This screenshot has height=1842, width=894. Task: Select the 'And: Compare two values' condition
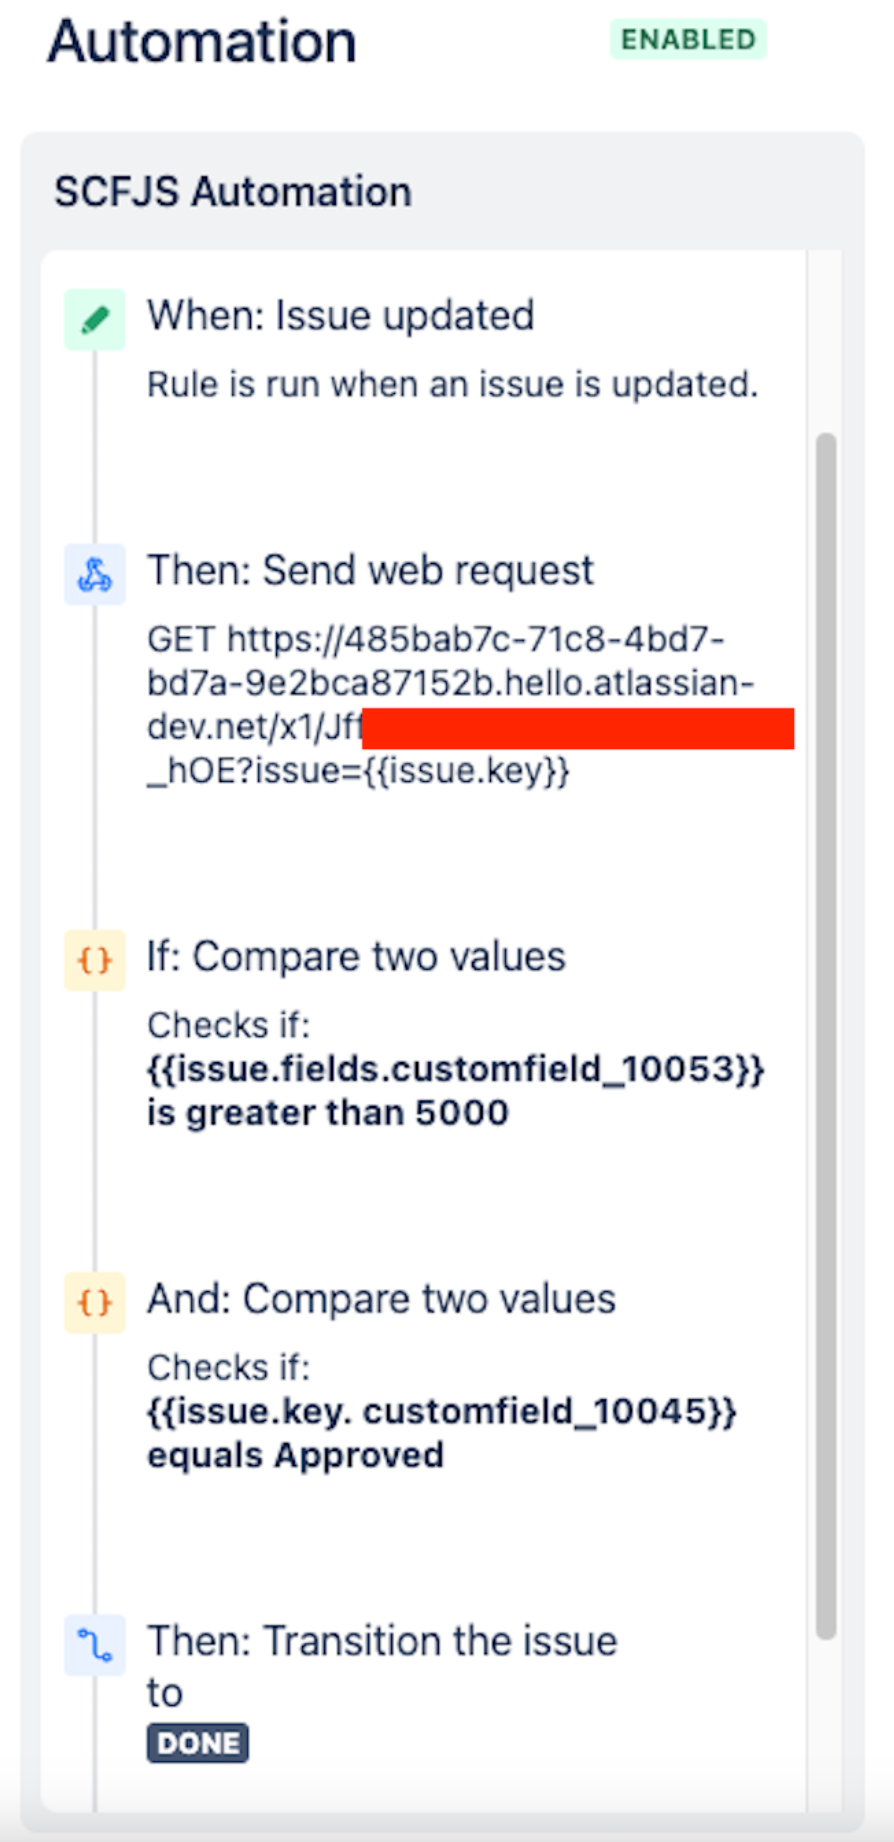pyautogui.click(x=381, y=1299)
